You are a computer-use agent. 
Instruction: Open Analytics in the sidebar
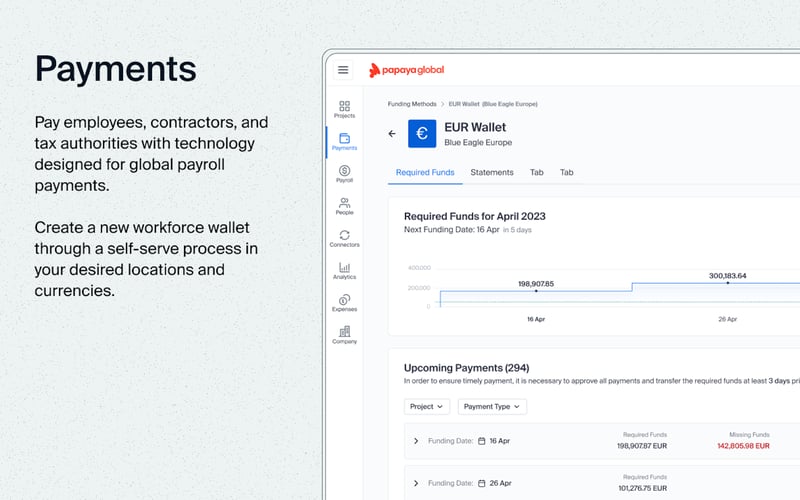(x=344, y=271)
